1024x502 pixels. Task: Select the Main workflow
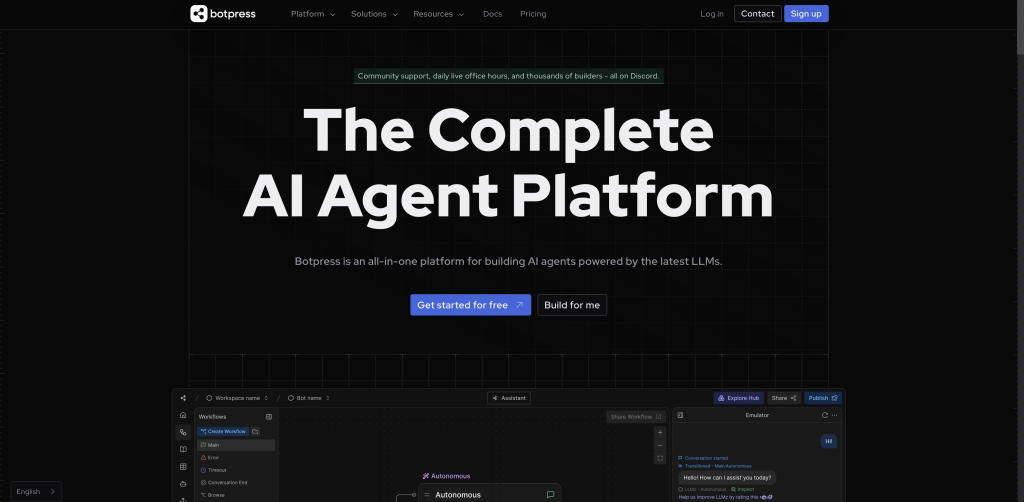pyautogui.click(x=236, y=445)
